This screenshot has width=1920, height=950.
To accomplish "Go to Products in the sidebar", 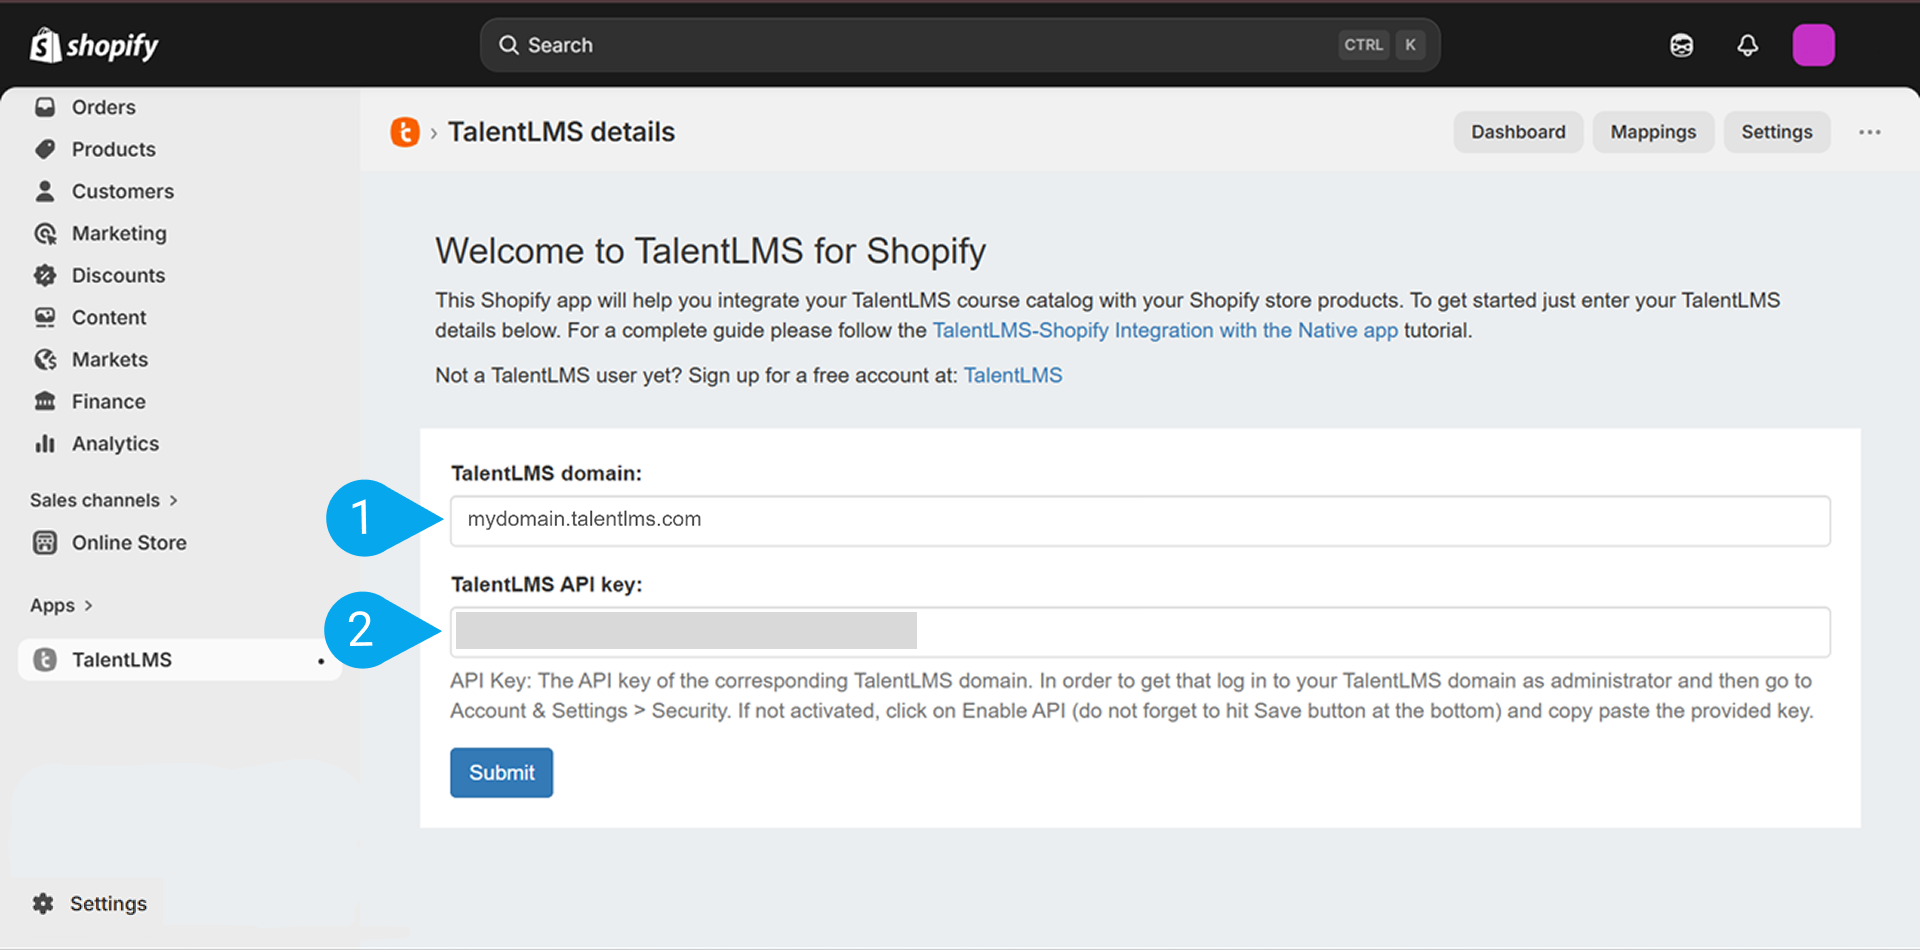I will (114, 149).
